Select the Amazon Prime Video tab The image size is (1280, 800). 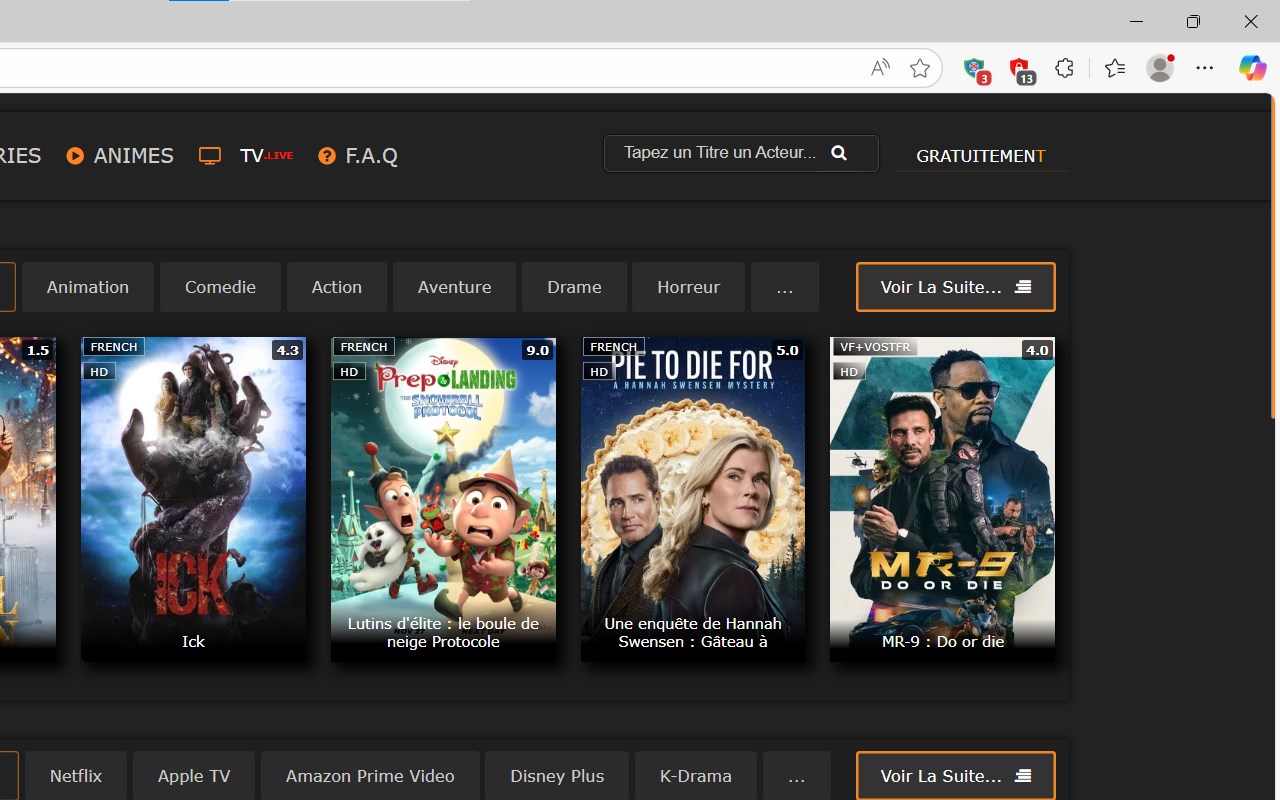[370, 776]
